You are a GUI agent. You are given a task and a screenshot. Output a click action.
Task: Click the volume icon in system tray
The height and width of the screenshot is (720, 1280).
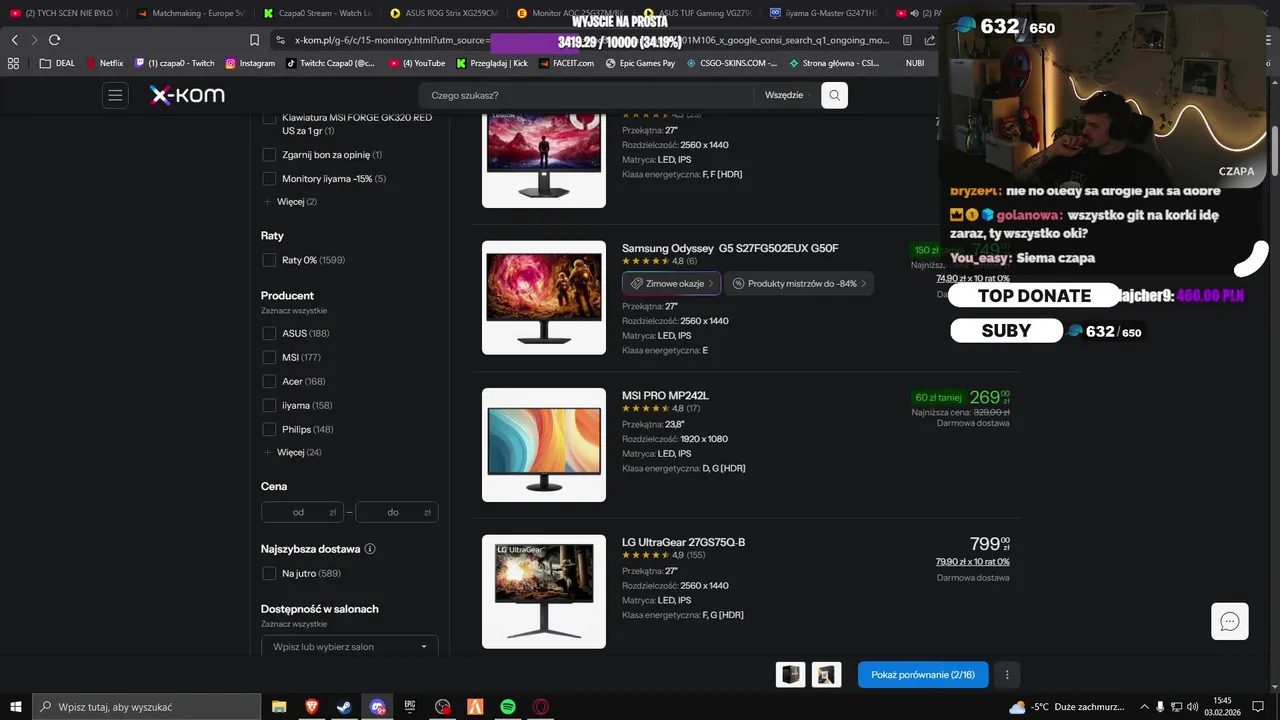1193,707
